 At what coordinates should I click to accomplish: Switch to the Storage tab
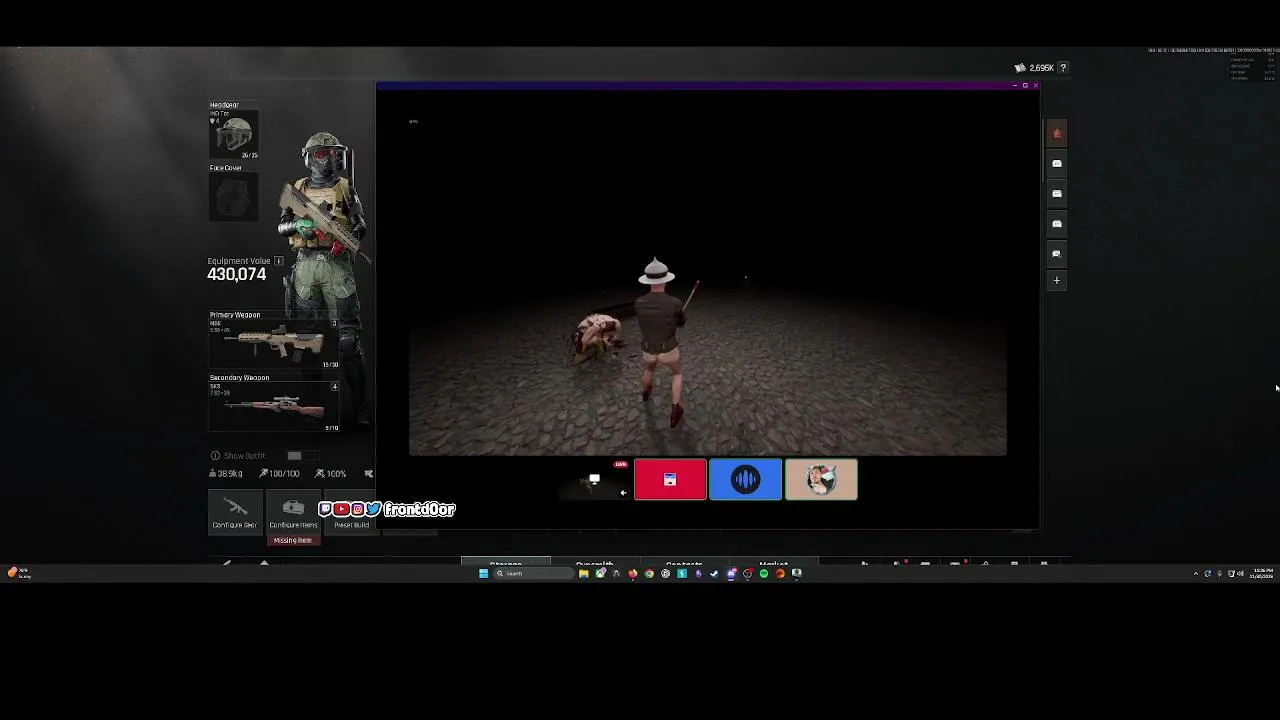click(505, 563)
